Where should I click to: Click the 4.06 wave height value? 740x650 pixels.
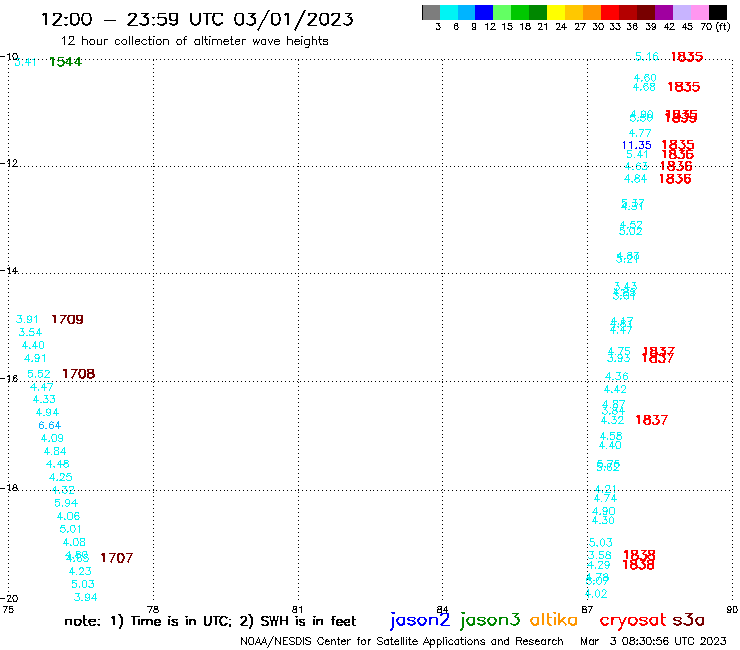pyautogui.click(x=68, y=516)
